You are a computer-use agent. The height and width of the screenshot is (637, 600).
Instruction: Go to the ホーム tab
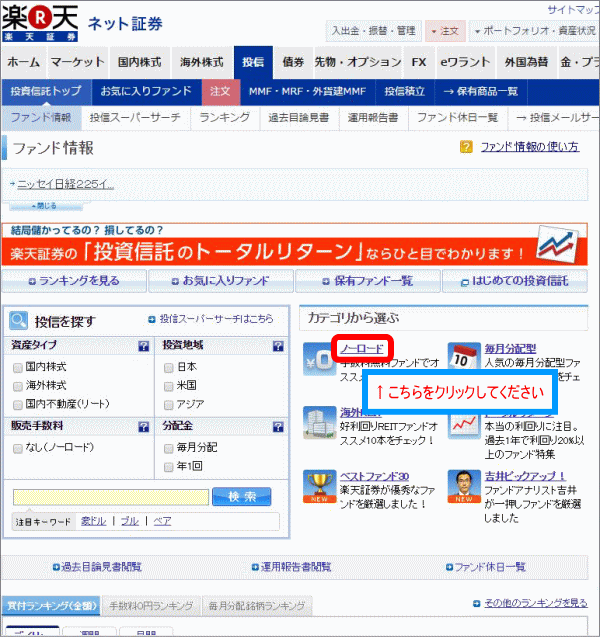point(24,62)
